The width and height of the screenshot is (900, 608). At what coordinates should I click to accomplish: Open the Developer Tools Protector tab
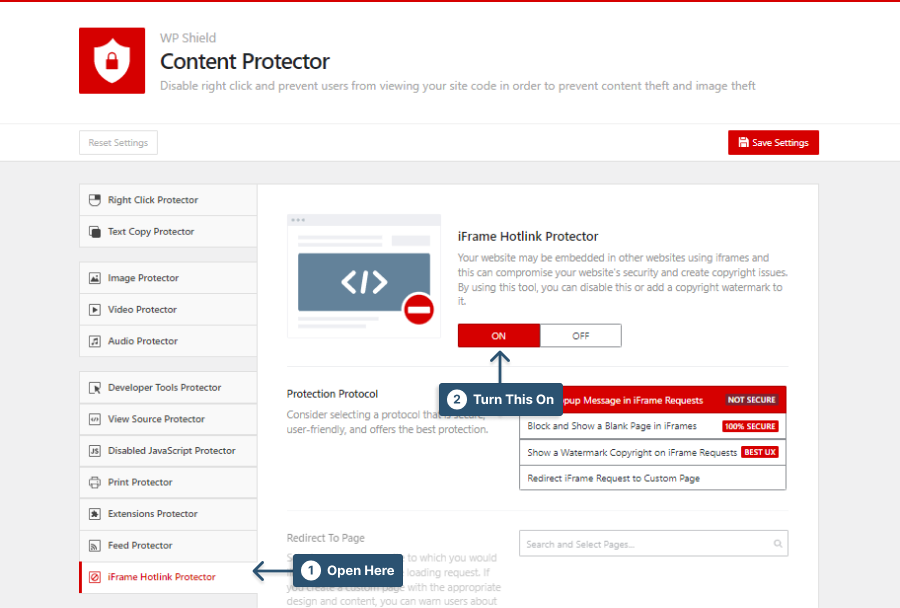click(168, 388)
